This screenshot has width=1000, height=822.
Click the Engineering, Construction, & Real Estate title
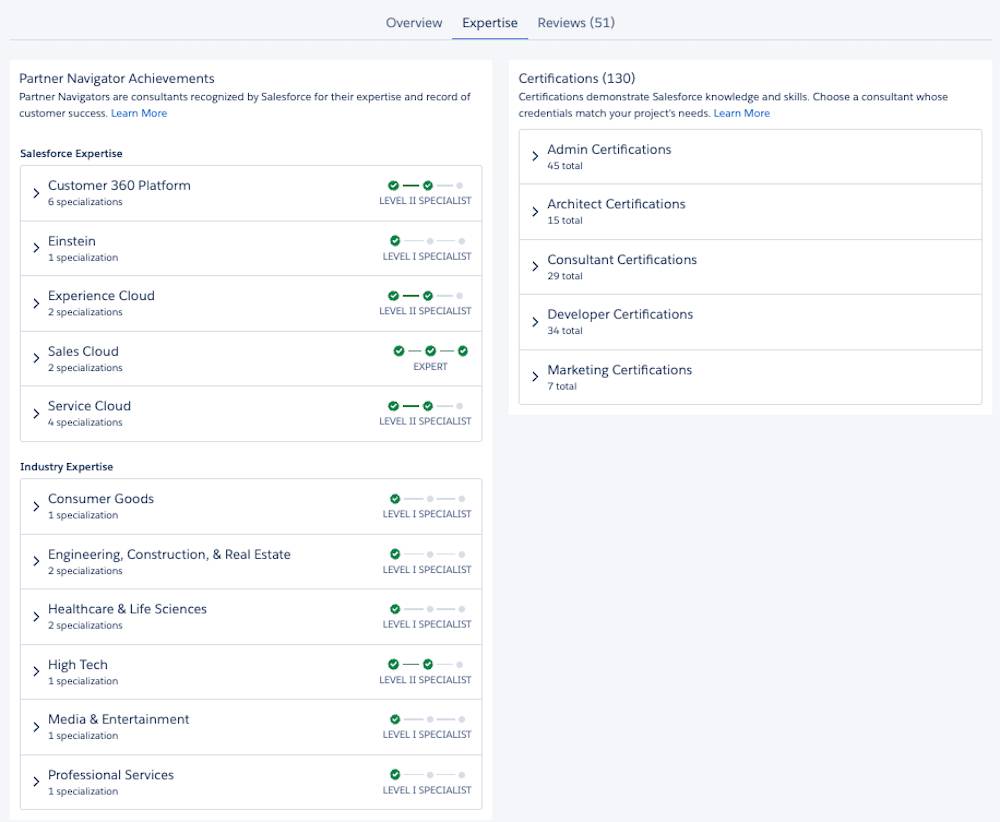[x=169, y=555]
